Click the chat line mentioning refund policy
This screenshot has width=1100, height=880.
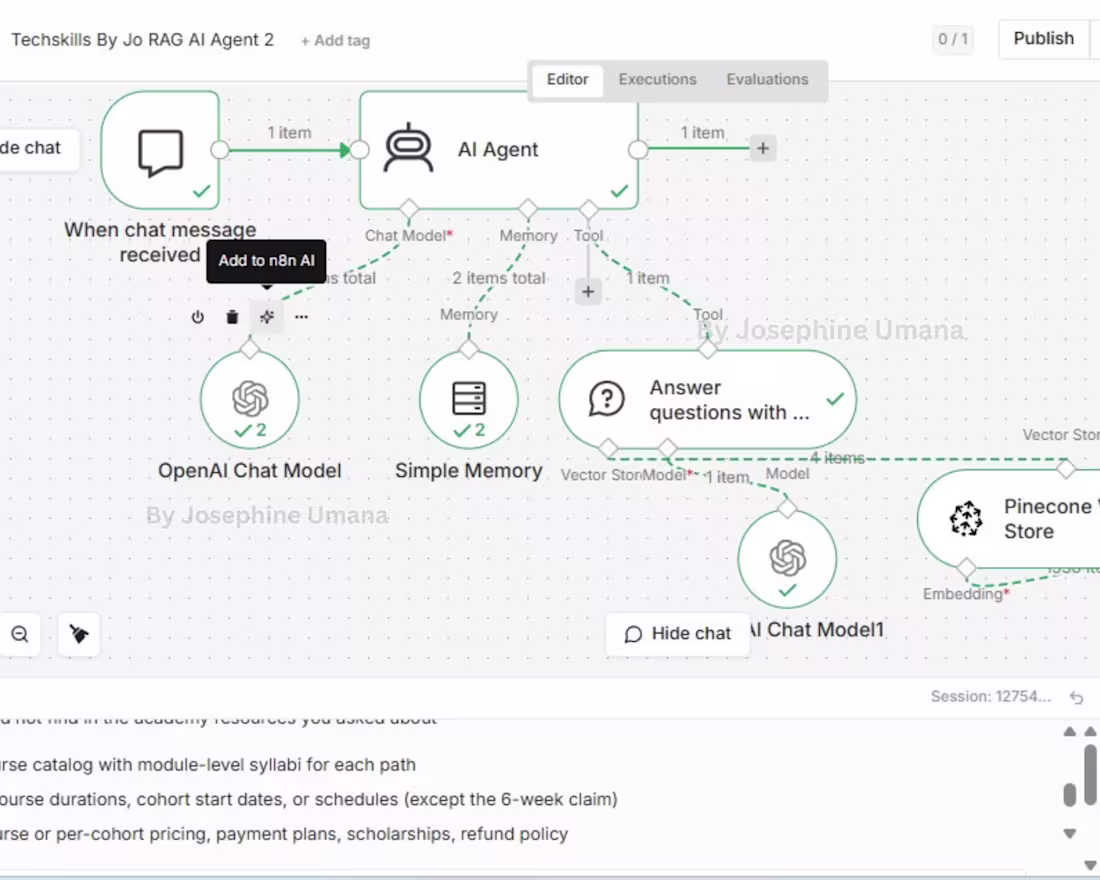(283, 834)
